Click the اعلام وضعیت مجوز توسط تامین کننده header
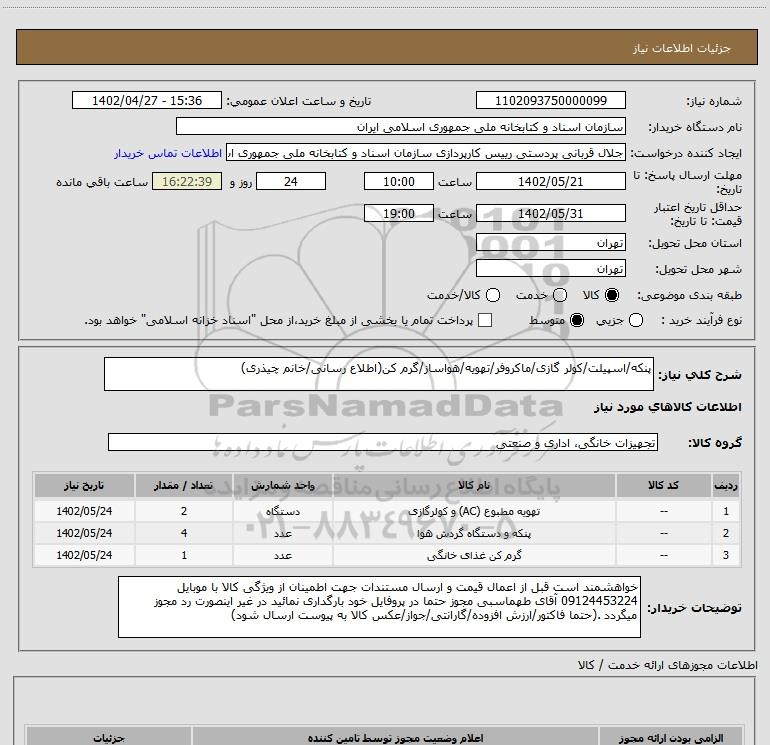The height and width of the screenshot is (745, 770). click(x=395, y=737)
